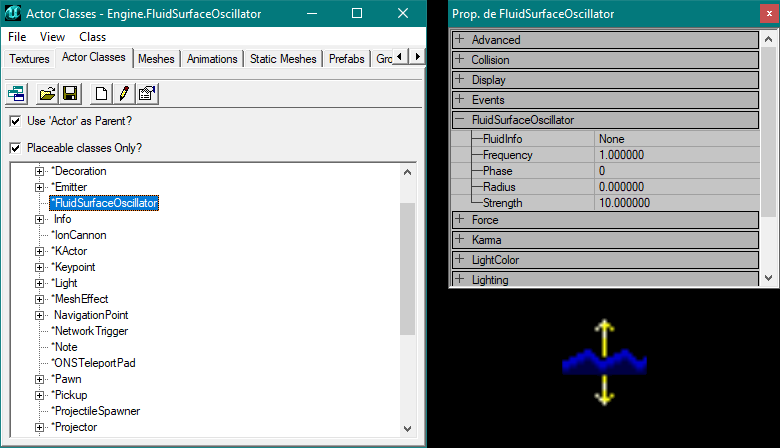Image resolution: width=780 pixels, height=448 pixels.
Task: Click the Phase value field
Action: [x=677, y=171]
